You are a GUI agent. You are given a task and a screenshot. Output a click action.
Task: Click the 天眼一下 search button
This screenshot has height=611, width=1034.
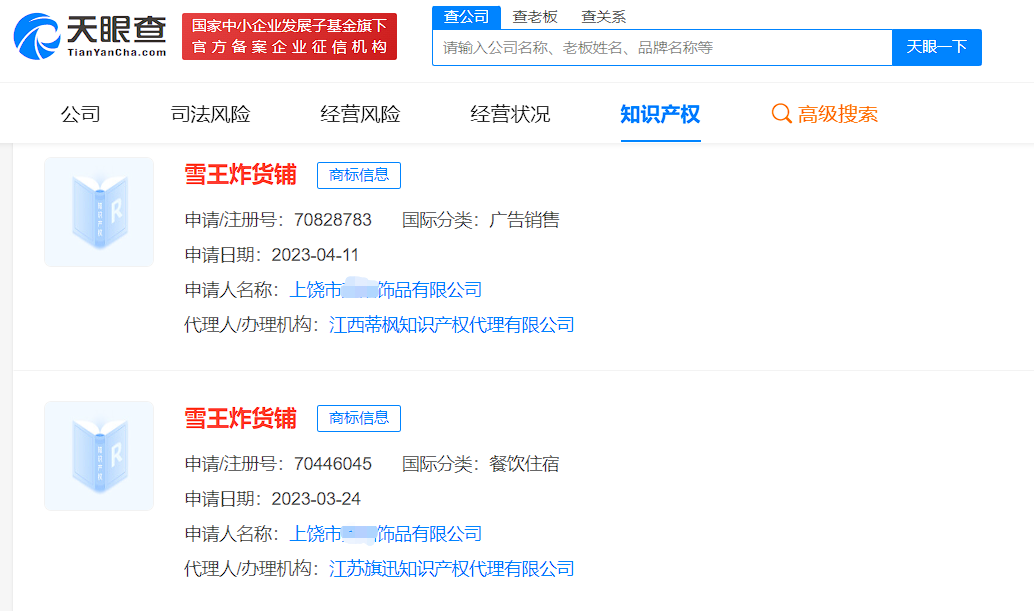[x=936, y=47]
